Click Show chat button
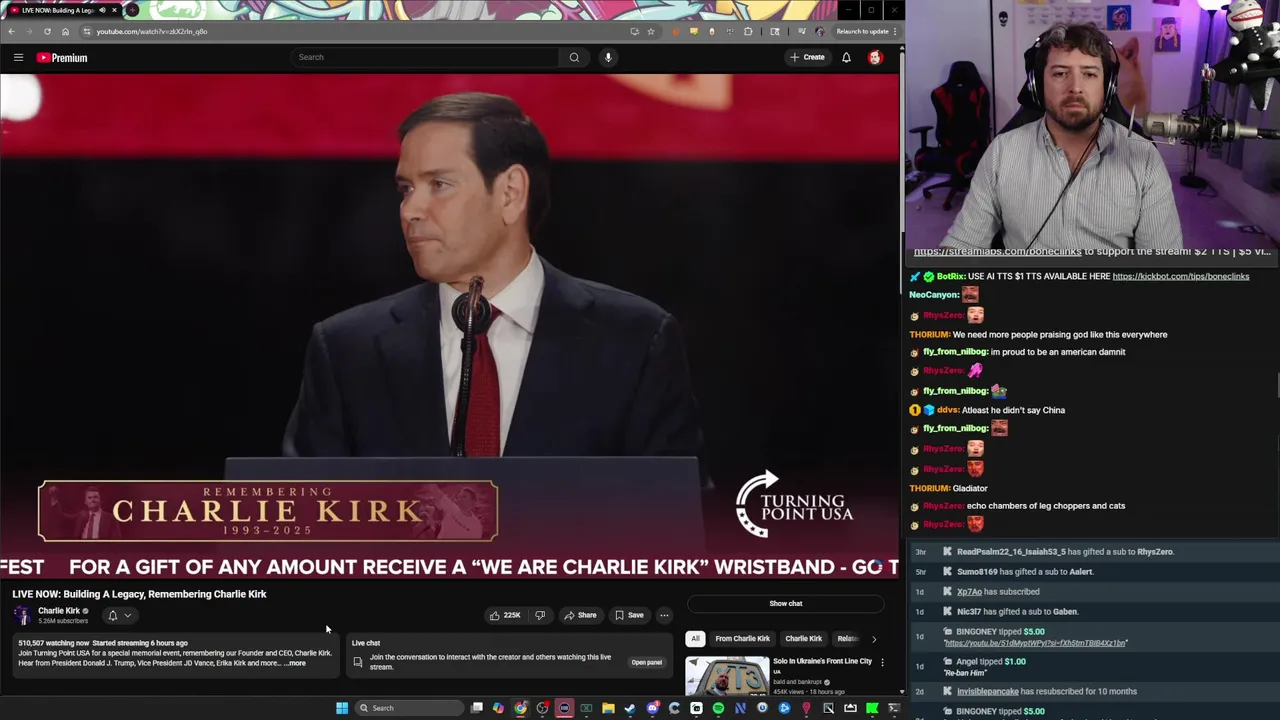This screenshot has width=1280, height=720. [x=786, y=603]
